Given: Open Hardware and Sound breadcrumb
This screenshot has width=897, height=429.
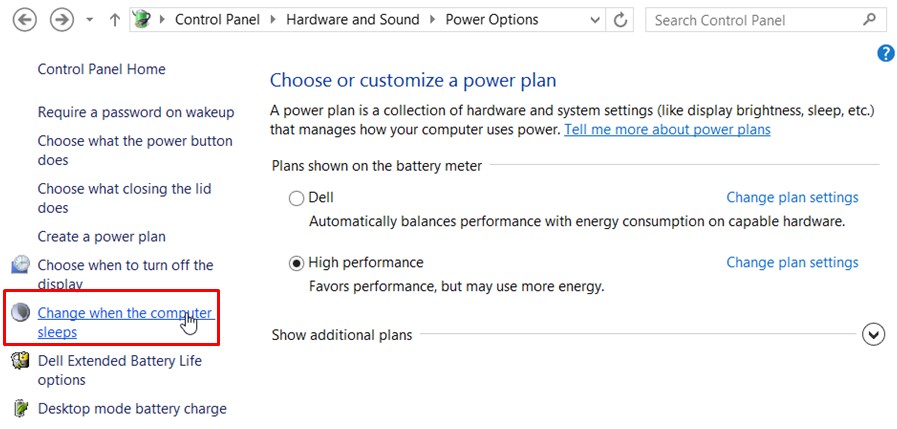Looking at the screenshot, I should (x=354, y=20).
